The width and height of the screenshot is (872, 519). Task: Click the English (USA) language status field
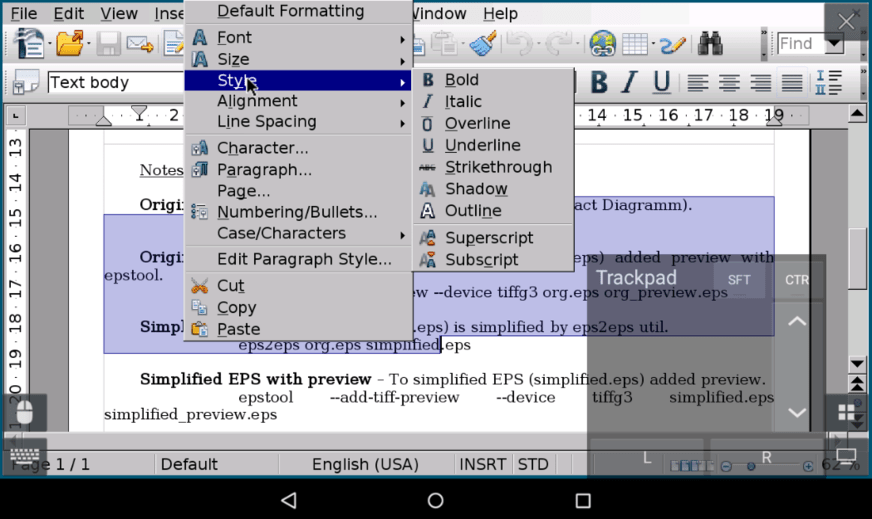(x=365, y=464)
